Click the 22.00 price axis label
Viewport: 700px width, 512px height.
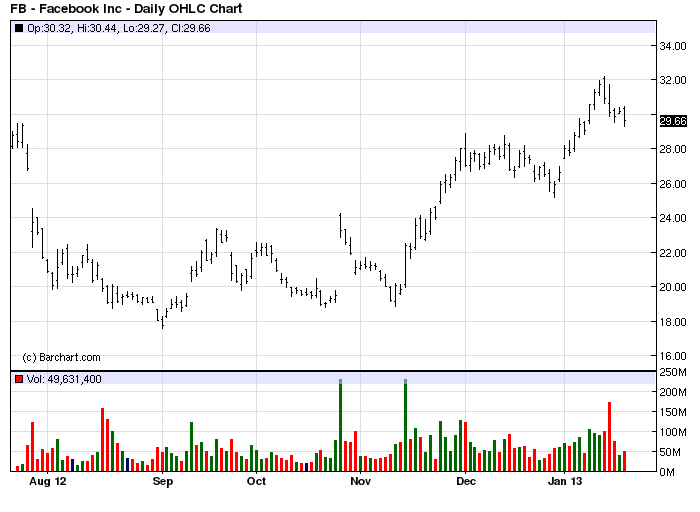point(673,253)
